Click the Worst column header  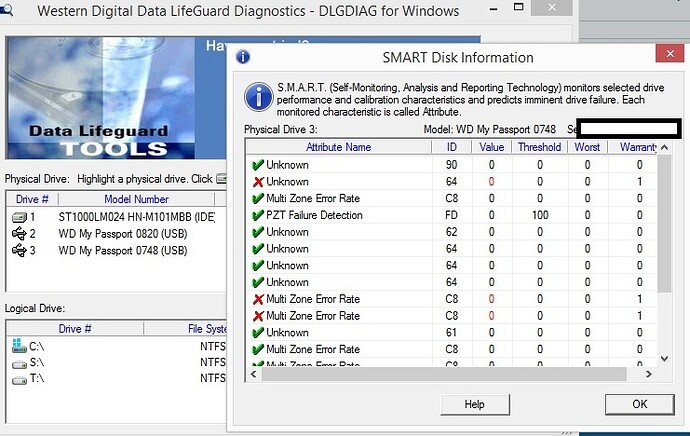click(x=587, y=147)
